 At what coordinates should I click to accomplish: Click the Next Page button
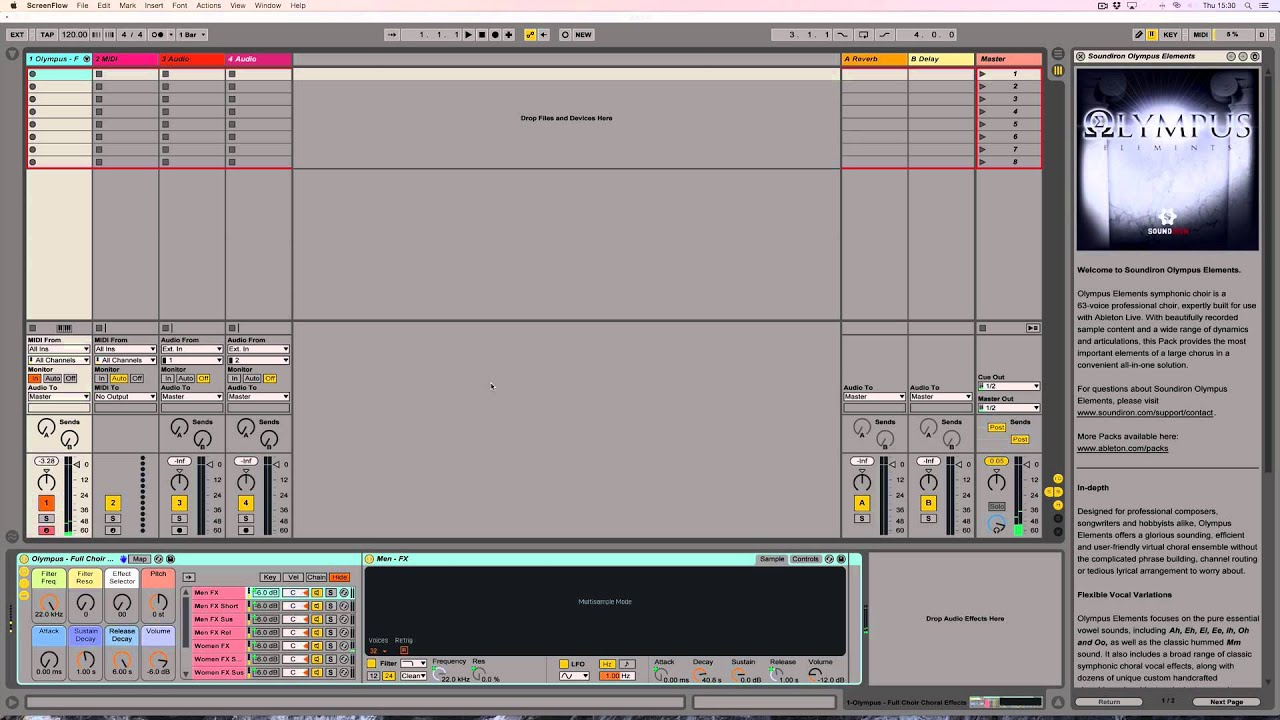(1227, 702)
